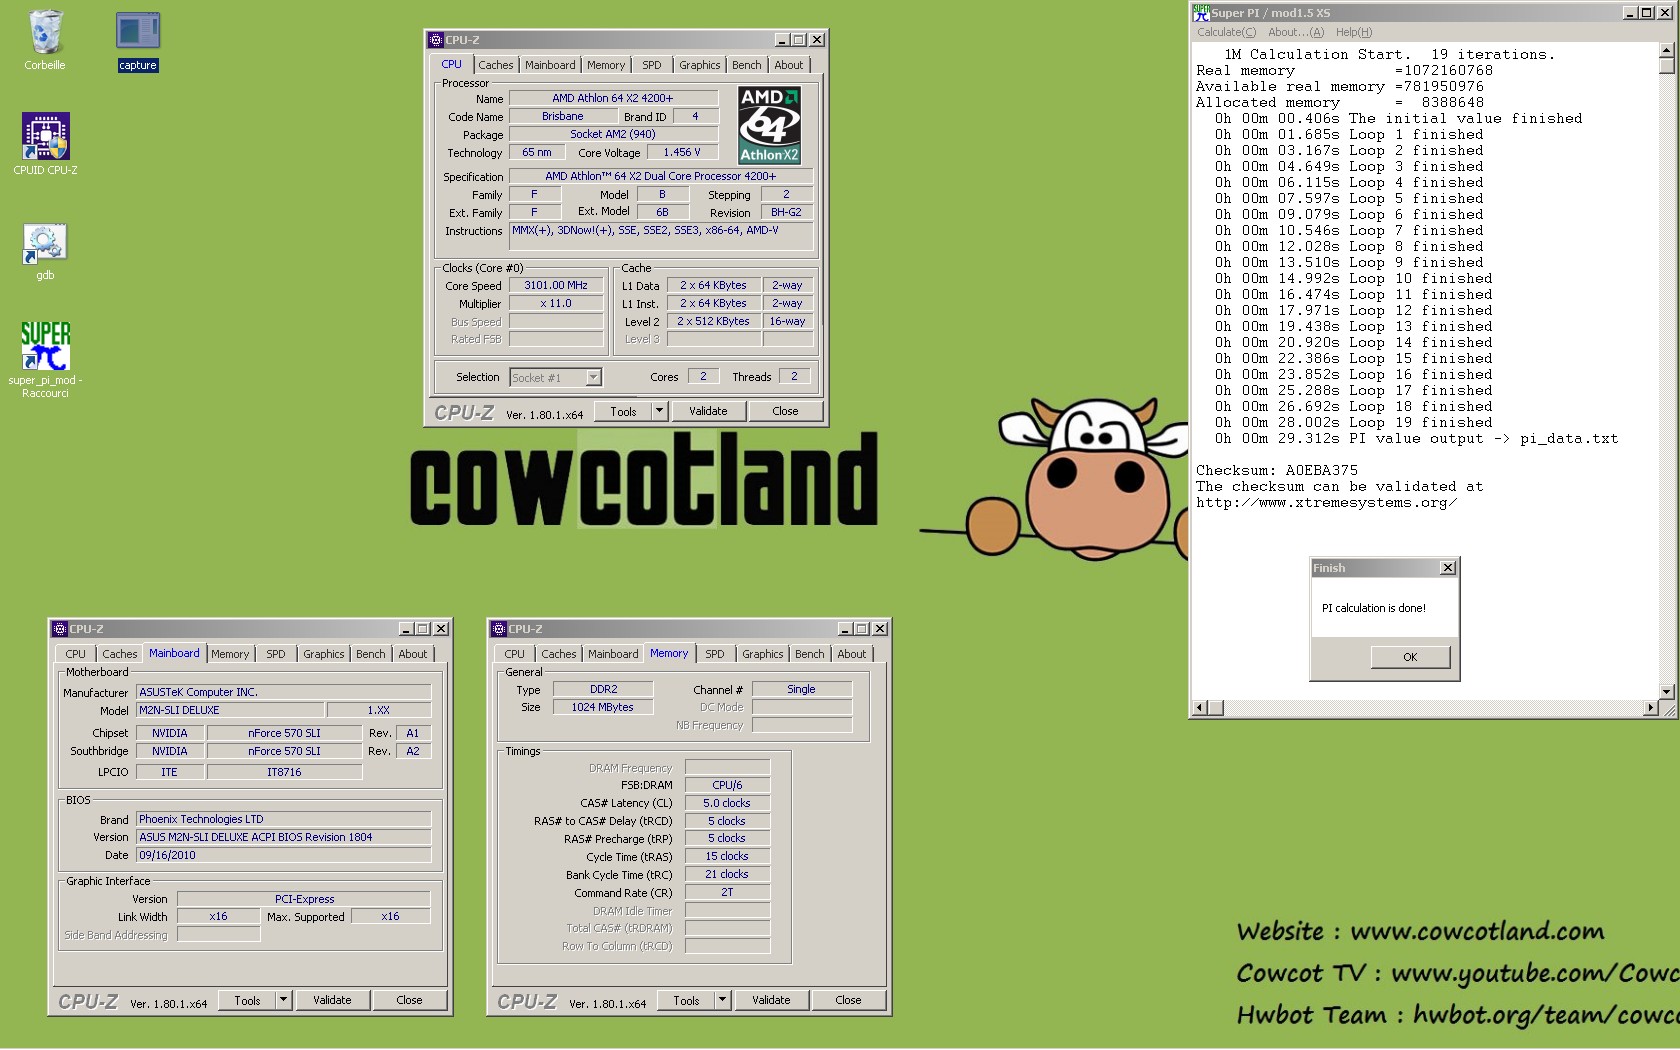This screenshot has width=1680, height=1050.
Task: Click Validate in the Mainboard CPU-Z window
Action: point(332,1000)
